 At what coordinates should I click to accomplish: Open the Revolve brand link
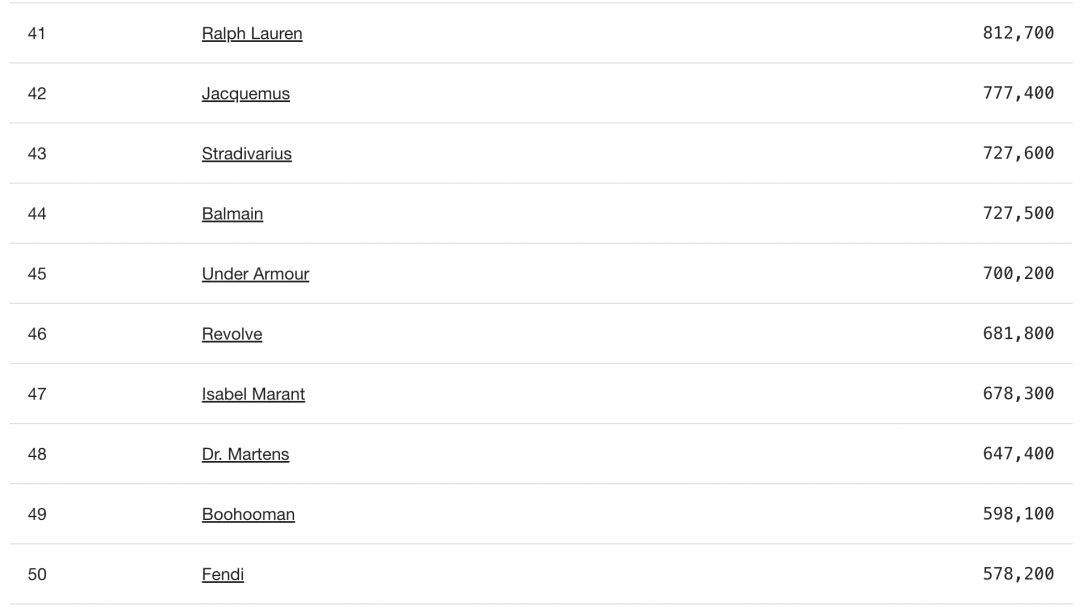[232, 334]
